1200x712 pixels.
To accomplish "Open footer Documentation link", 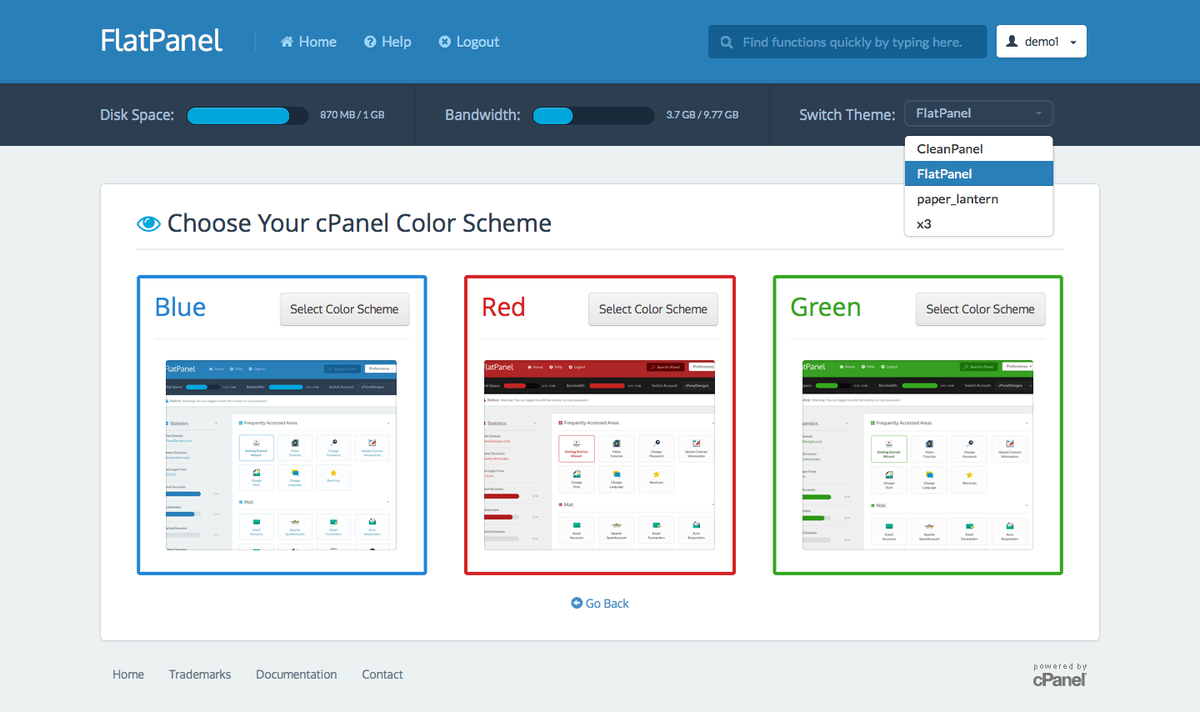I will tap(296, 674).
